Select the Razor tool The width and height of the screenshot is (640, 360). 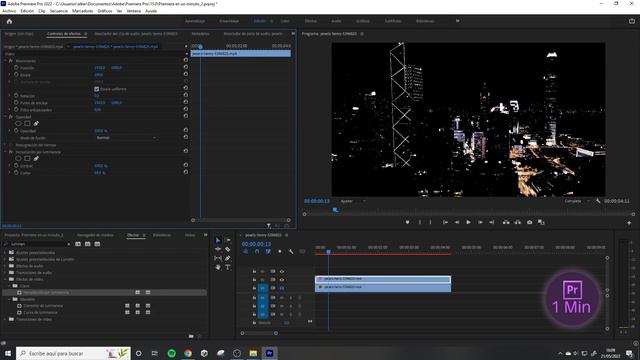pos(228,249)
